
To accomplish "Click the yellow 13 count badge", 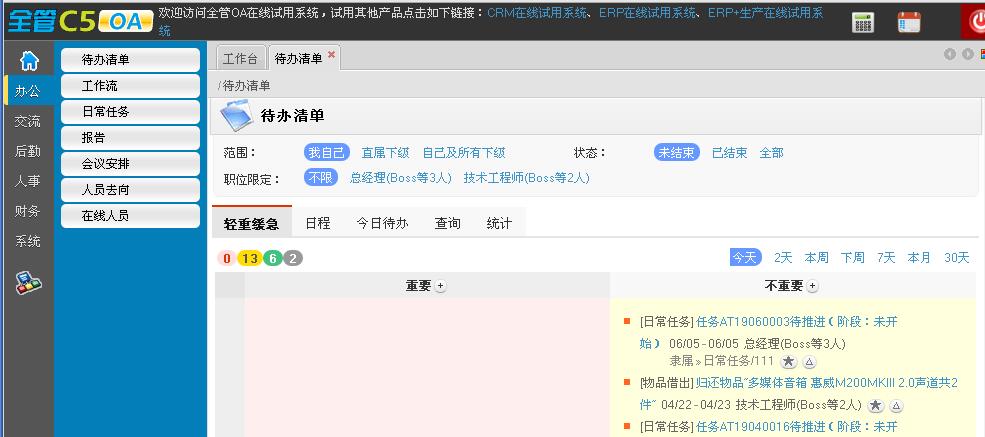I will 249,258.
